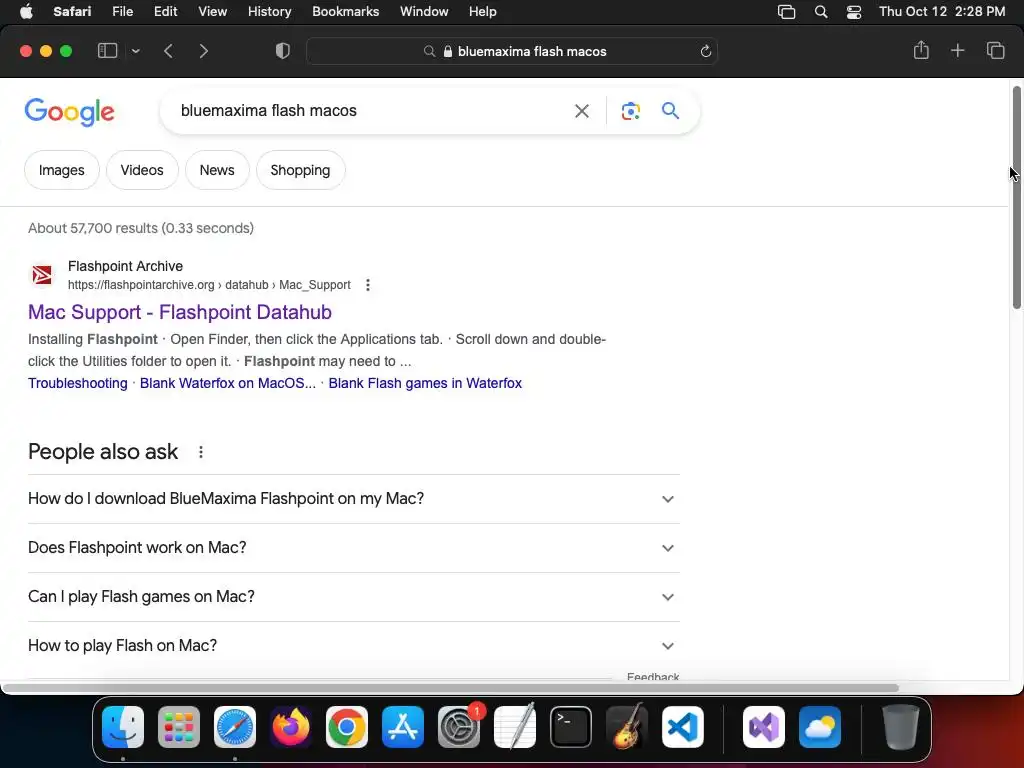Reload the page from address bar
This screenshot has height=768, width=1024.
705,51
